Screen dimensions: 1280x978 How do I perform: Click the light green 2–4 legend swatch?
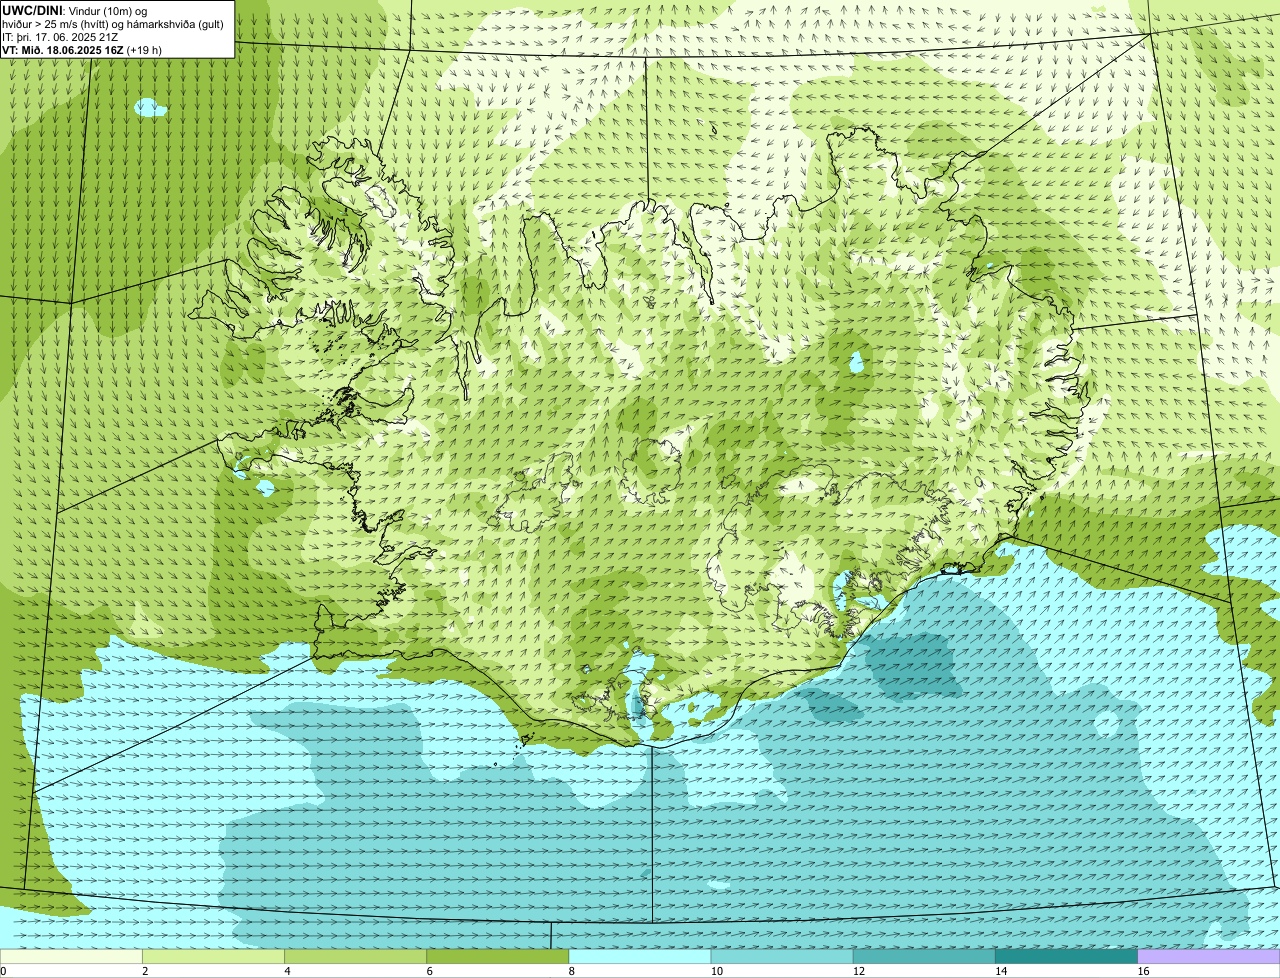pyautogui.click(x=214, y=956)
